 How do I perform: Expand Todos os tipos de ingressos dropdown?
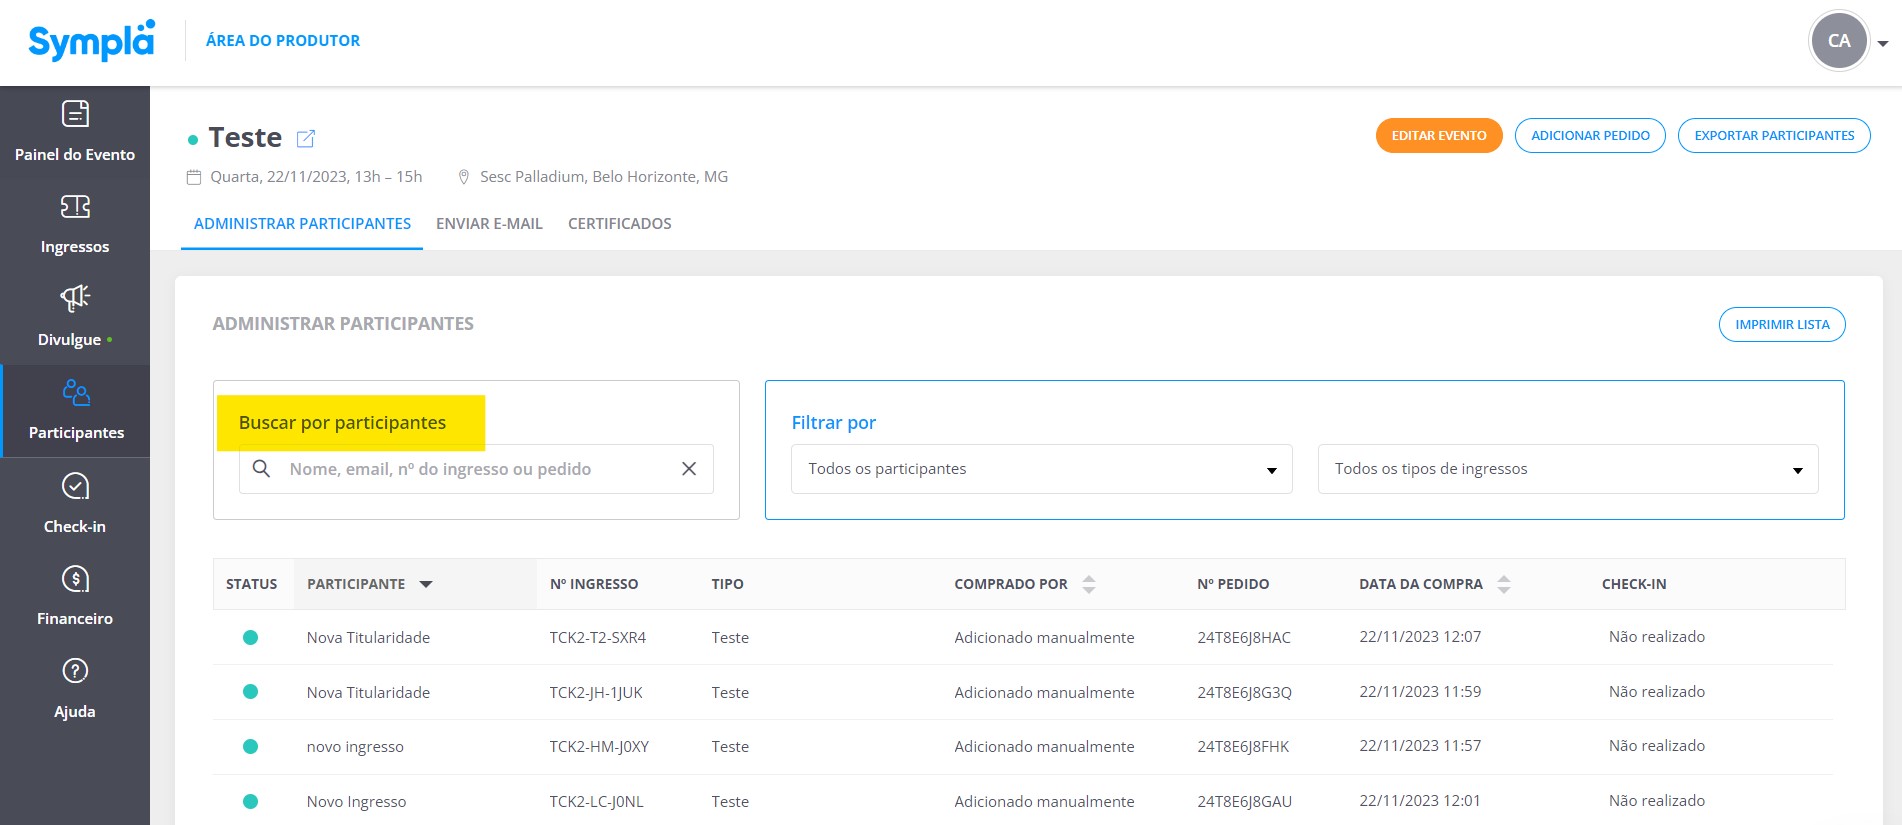point(1567,469)
